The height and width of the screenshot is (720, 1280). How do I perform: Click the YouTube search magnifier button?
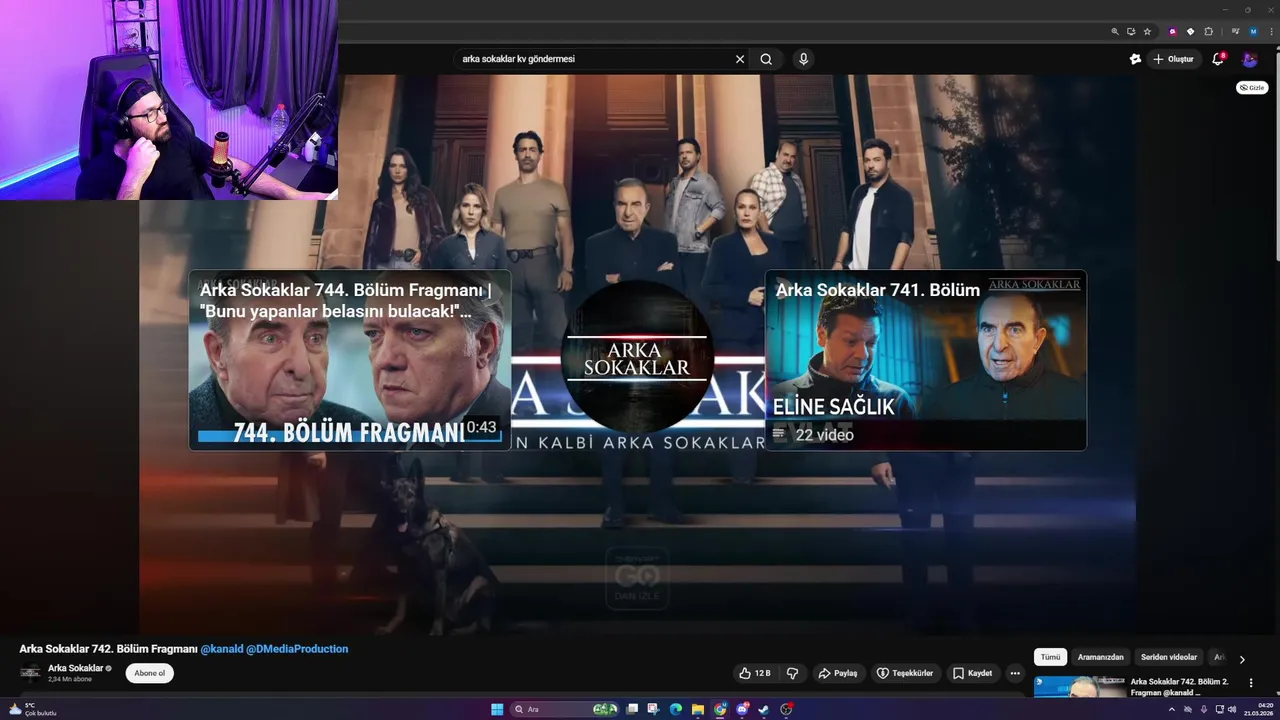tap(766, 59)
